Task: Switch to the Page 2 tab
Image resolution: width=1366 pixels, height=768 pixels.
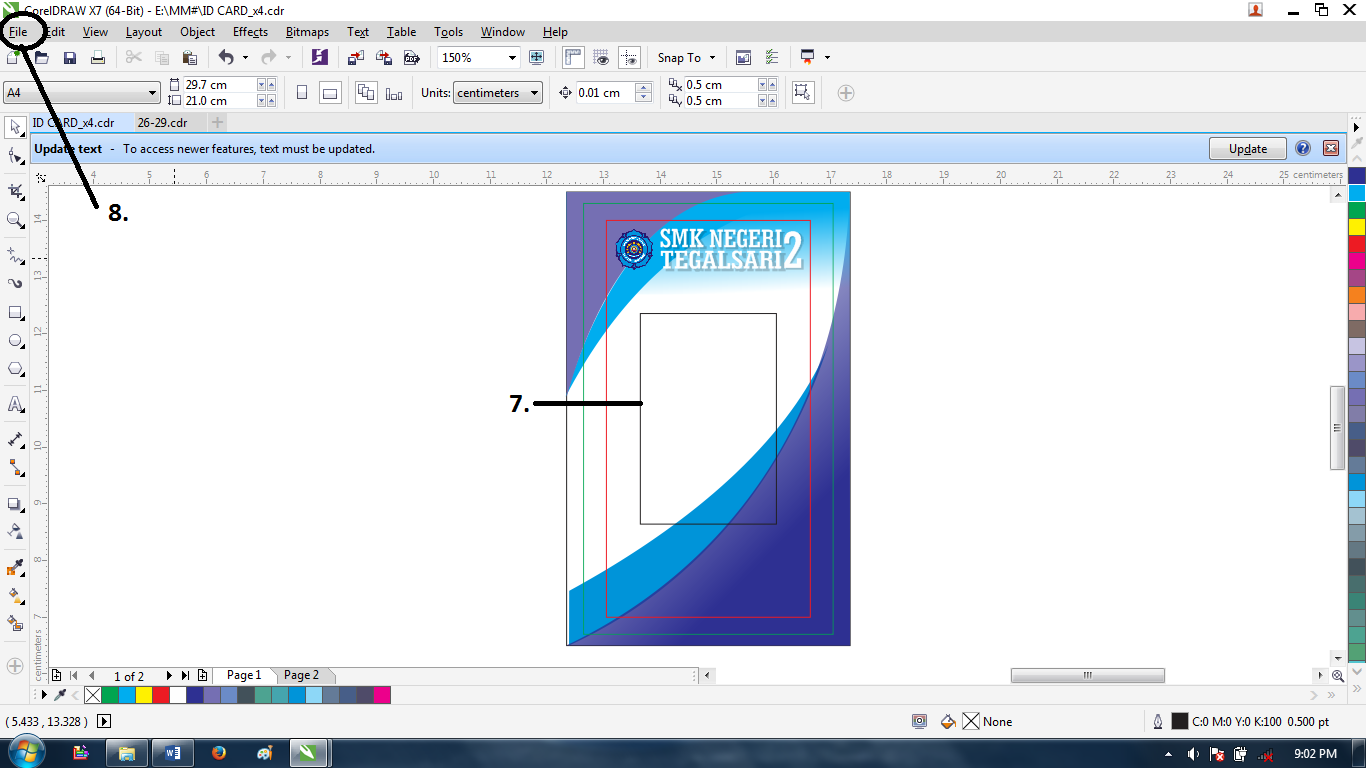Action: pos(302,675)
